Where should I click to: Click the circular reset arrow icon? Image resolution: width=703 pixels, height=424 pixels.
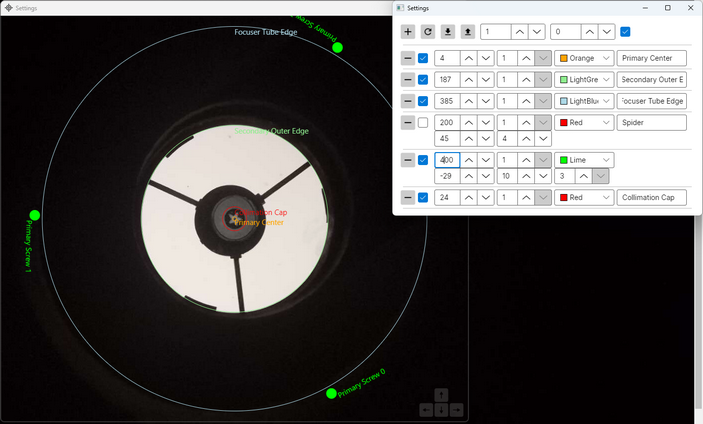tap(427, 32)
